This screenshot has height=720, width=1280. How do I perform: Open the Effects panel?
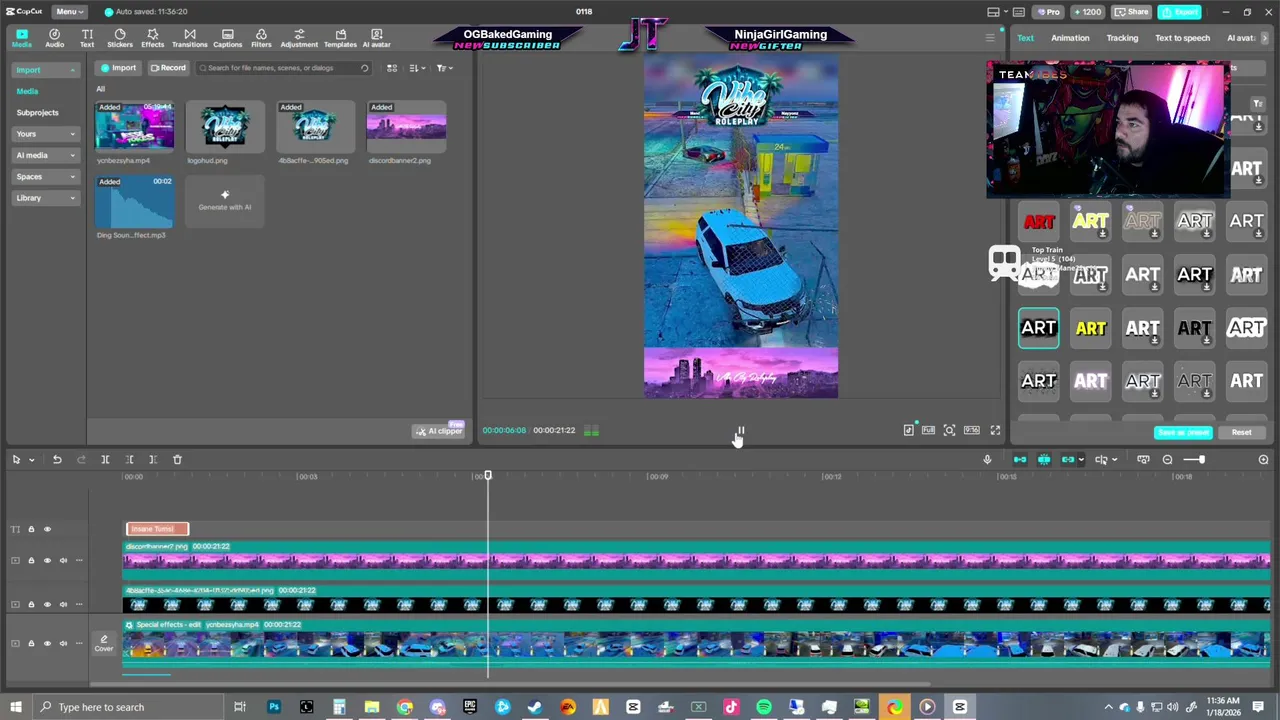[152, 38]
